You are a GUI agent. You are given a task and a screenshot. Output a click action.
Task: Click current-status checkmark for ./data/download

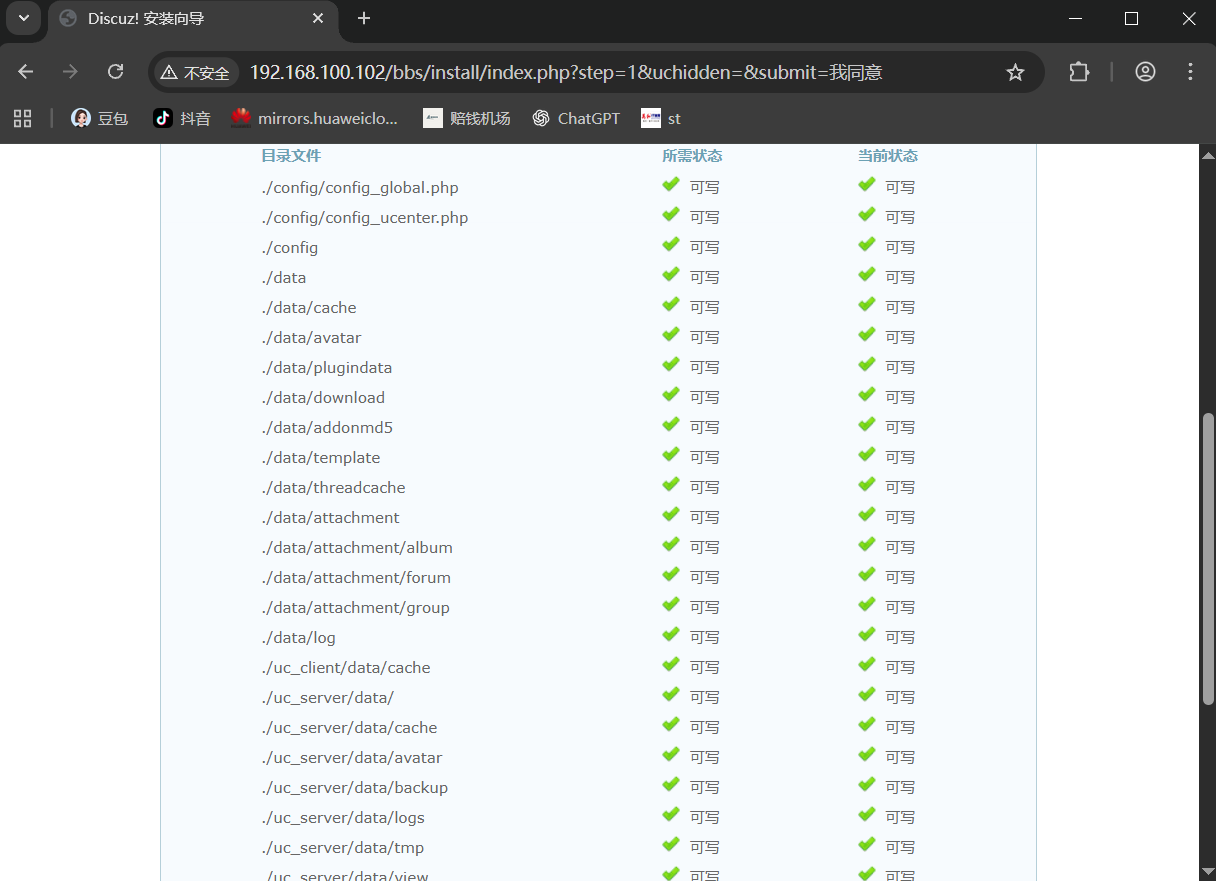tap(867, 395)
